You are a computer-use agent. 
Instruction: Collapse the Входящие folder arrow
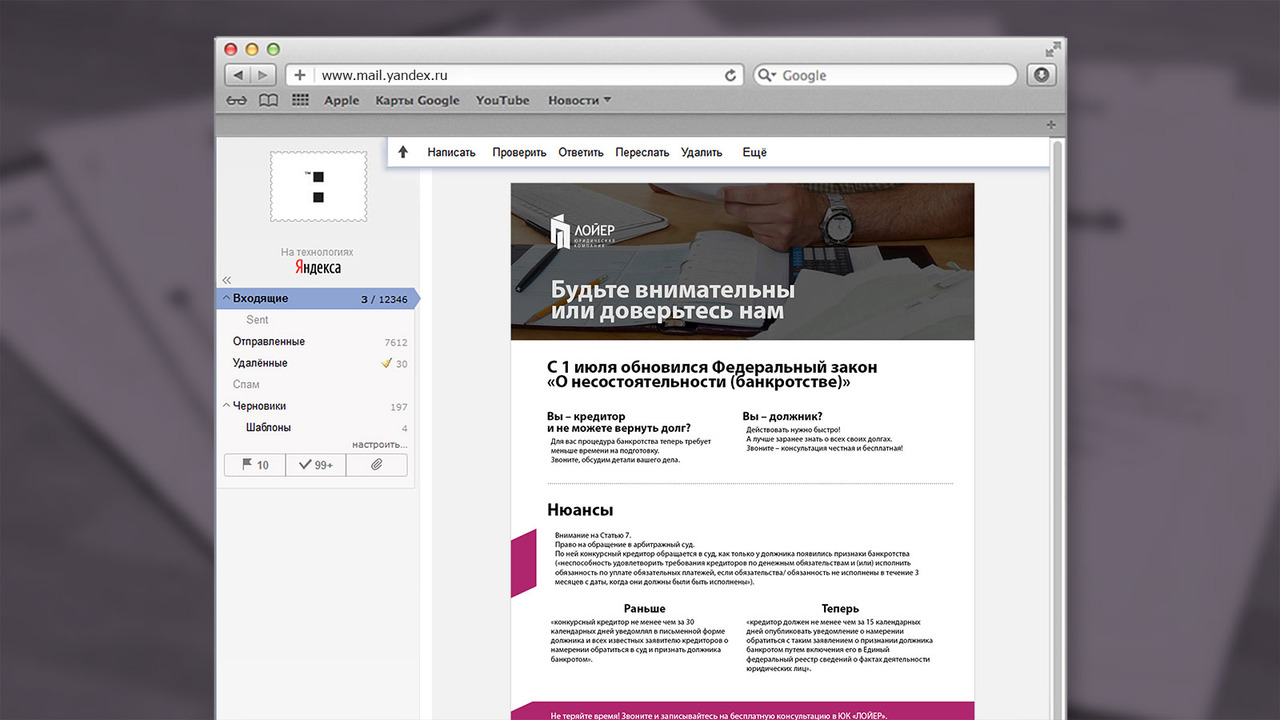click(226, 298)
